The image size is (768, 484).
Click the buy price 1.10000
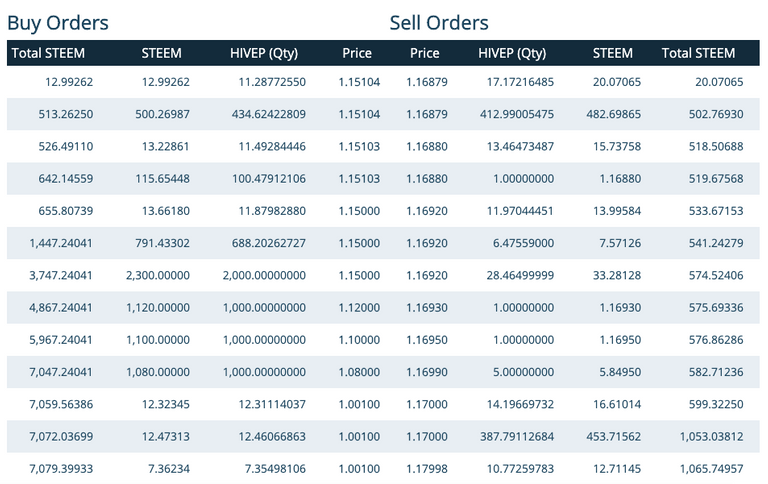point(359,340)
